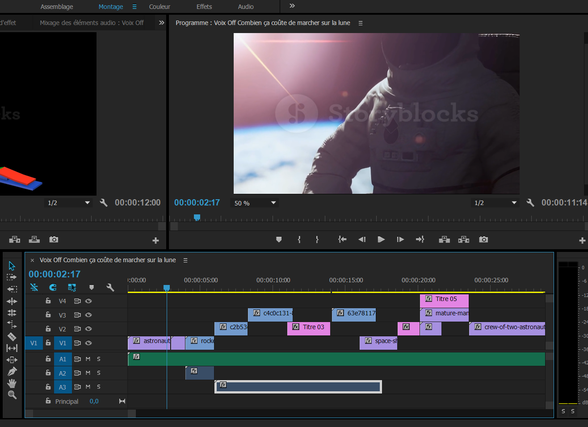The image size is (588, 427).
Task: Mute audio track A1
Action: click(x=88, y=359)
